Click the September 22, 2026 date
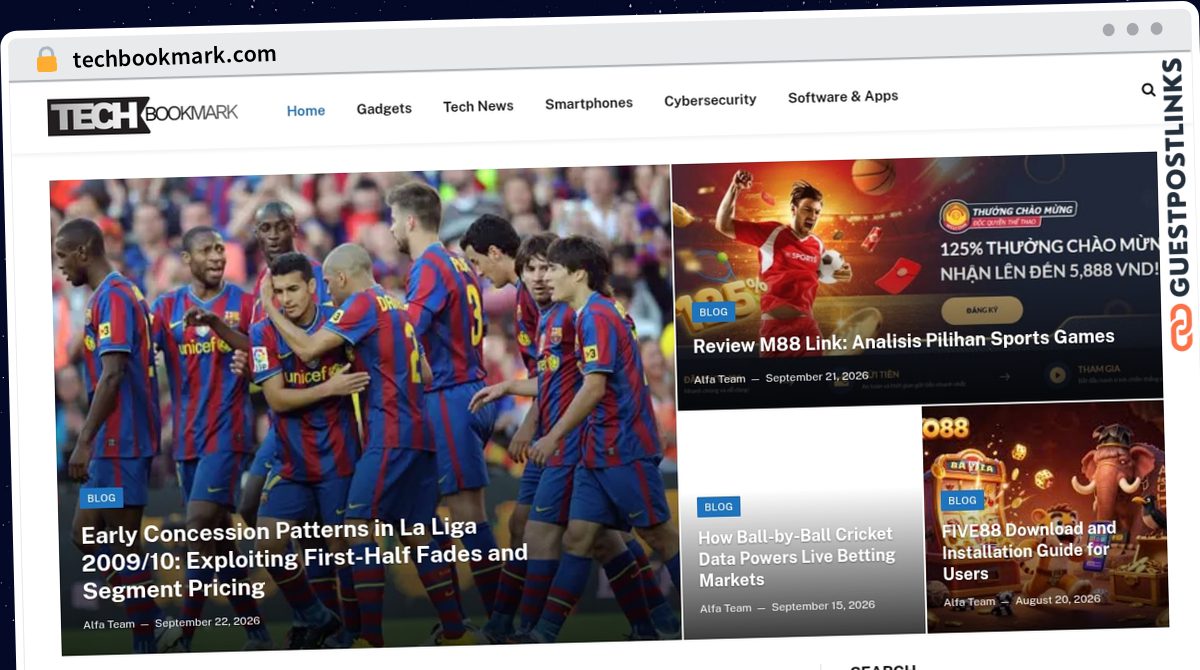This screenshot has width=1200, height=670. [207, 622]
